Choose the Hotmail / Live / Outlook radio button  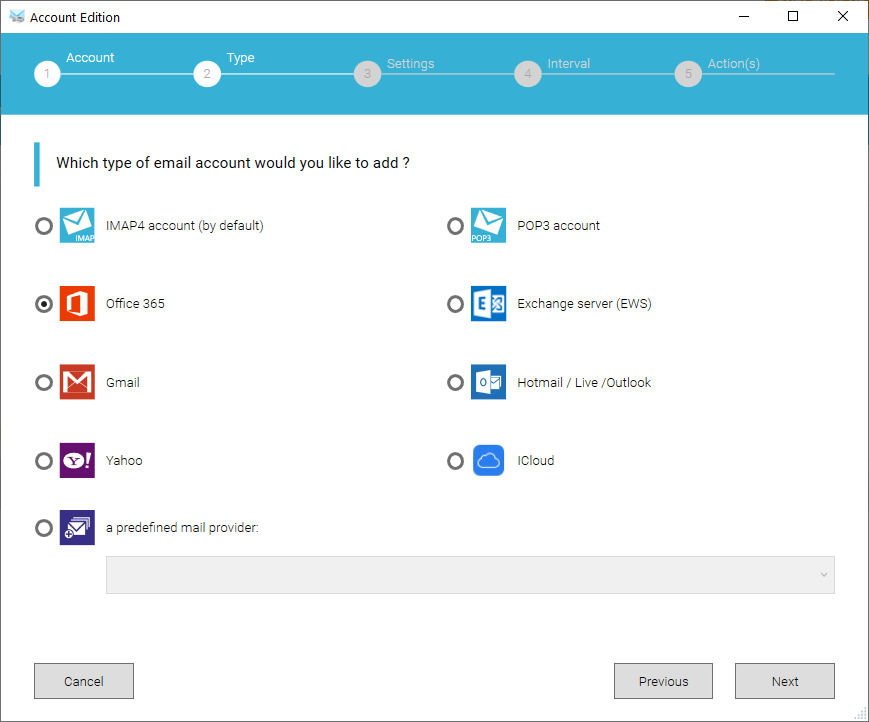(x=456, y=382)
